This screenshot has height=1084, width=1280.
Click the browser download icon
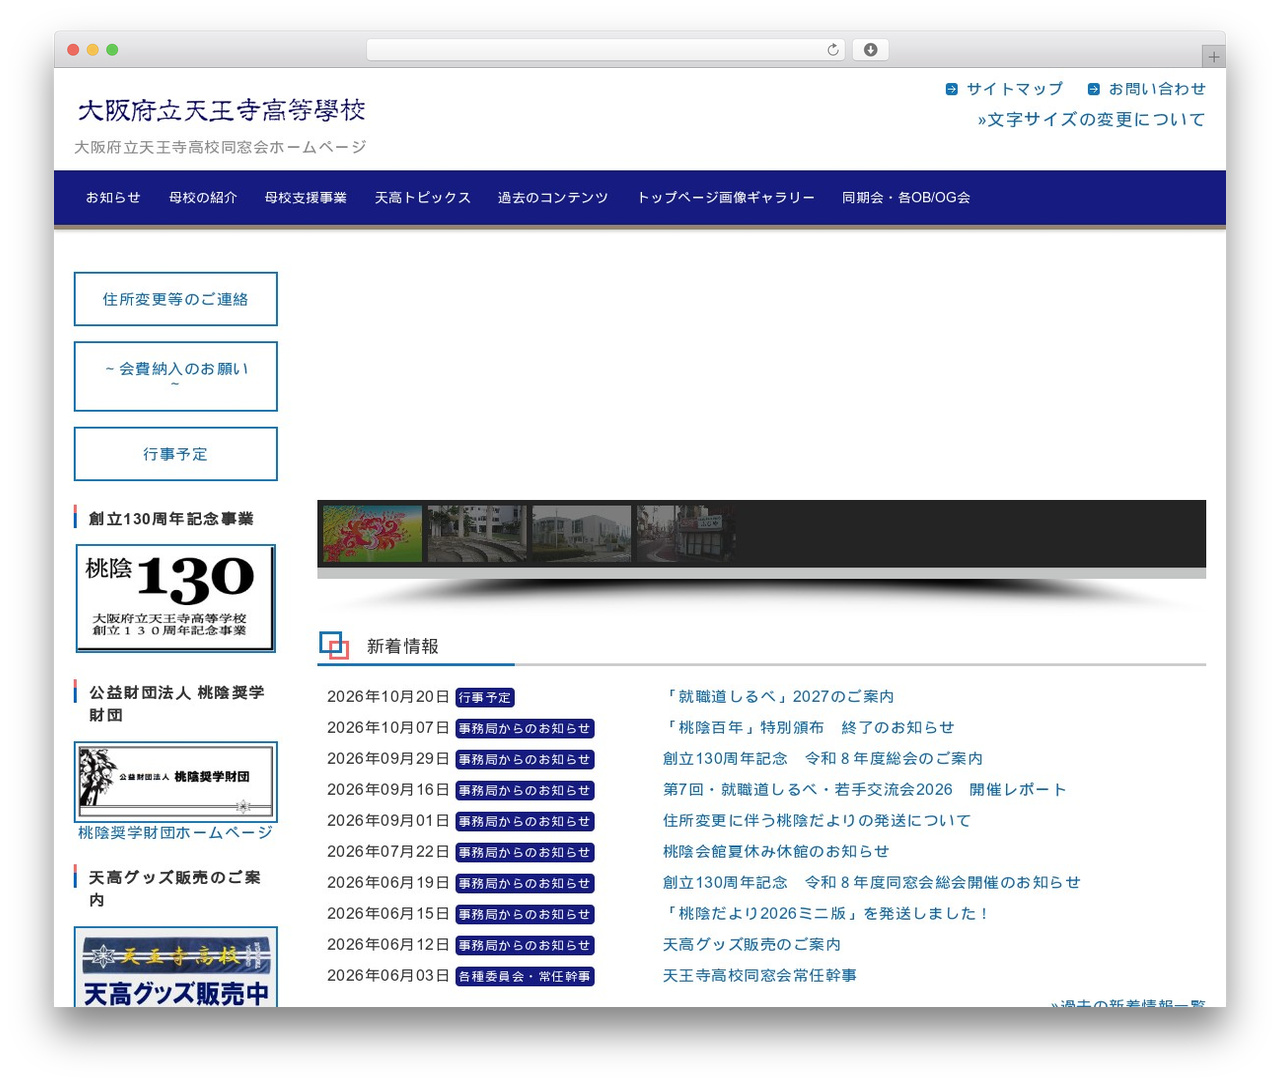(x=870, y=50)
